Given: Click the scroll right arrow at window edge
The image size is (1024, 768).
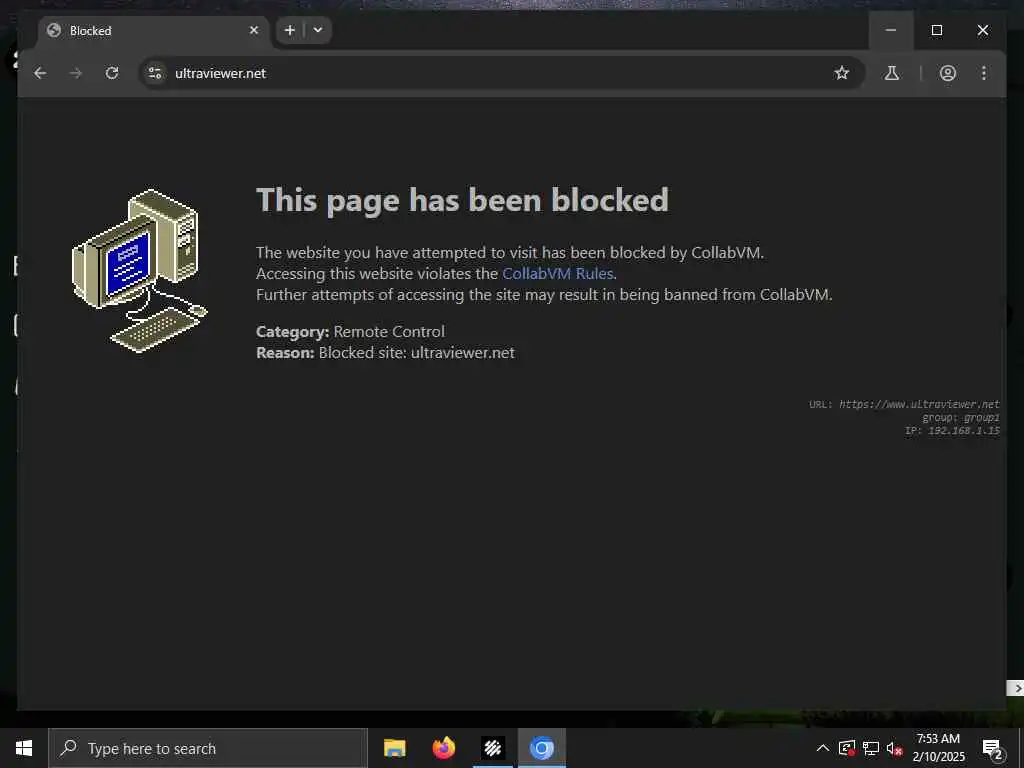Looking at the screenshot, I should click(1016, 688).
